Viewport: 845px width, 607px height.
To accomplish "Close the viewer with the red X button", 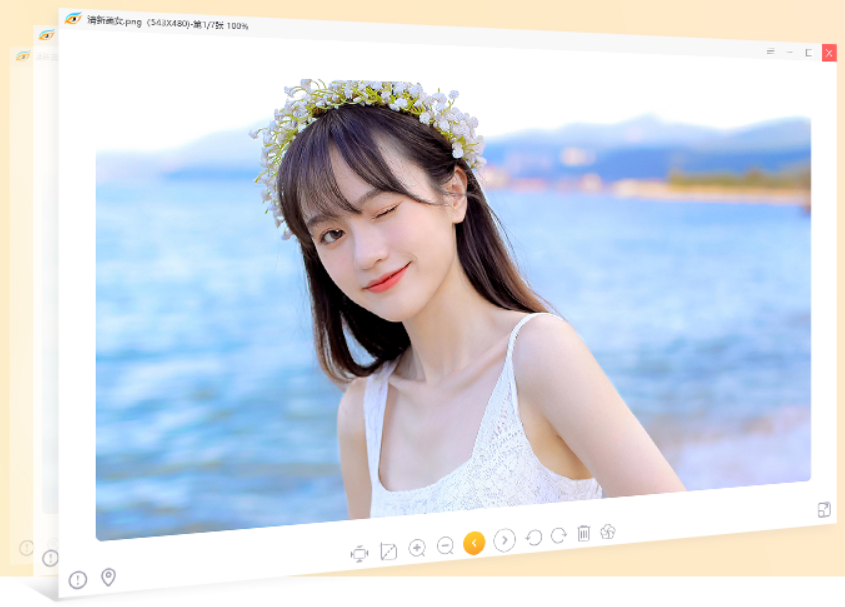I will point(829,53).
